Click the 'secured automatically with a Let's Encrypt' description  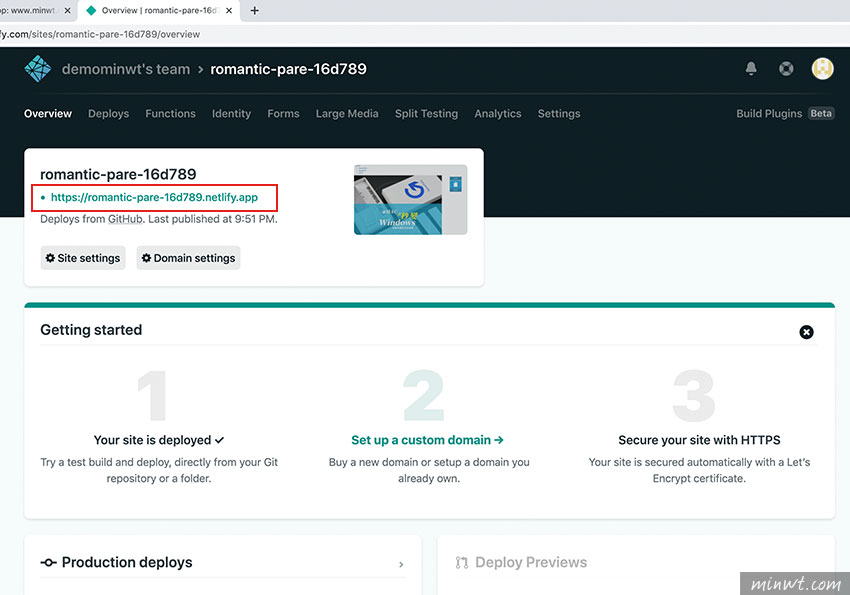tap(699, 470)
